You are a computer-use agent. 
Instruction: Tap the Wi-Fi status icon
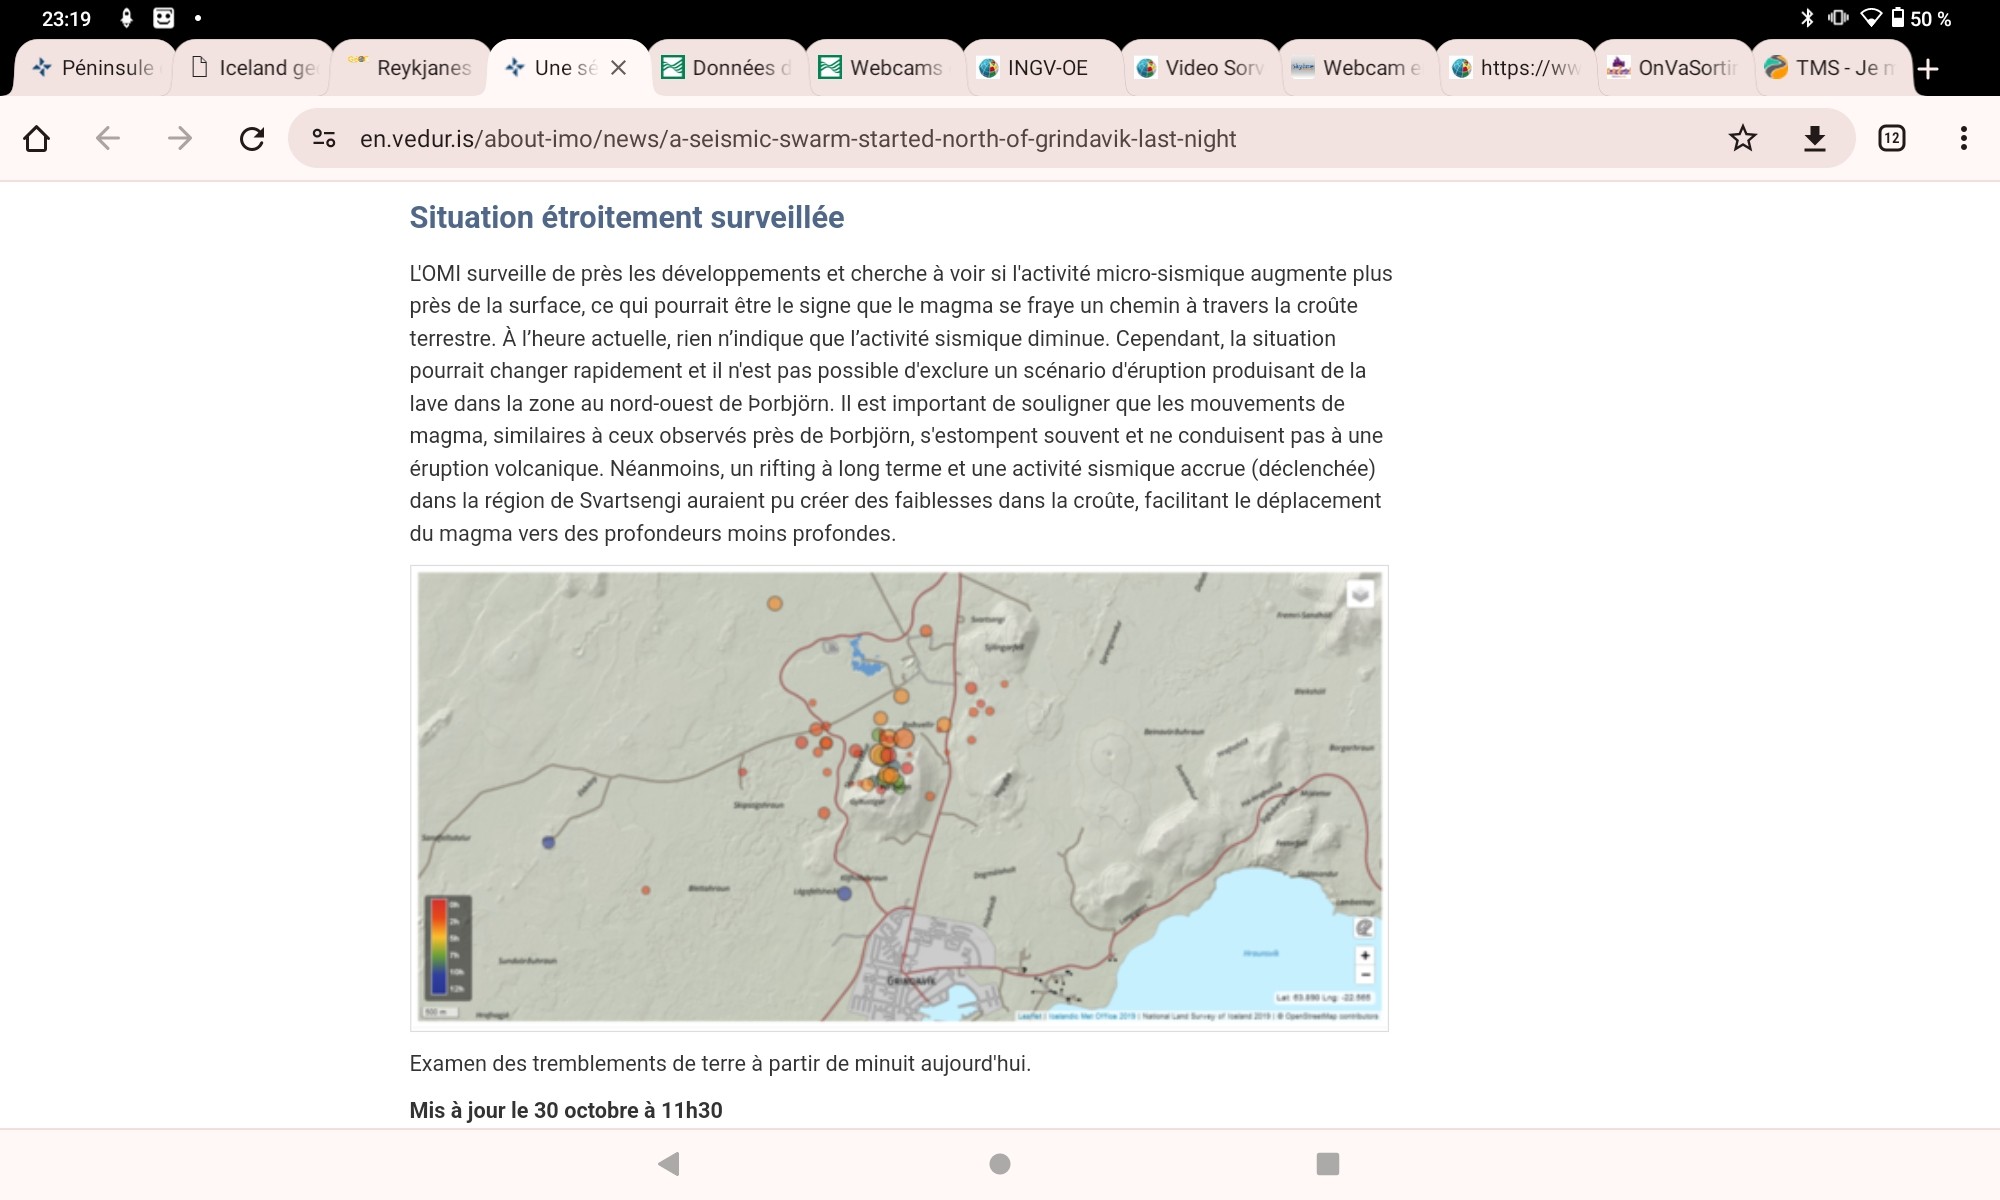click(x=1870, y=18)
